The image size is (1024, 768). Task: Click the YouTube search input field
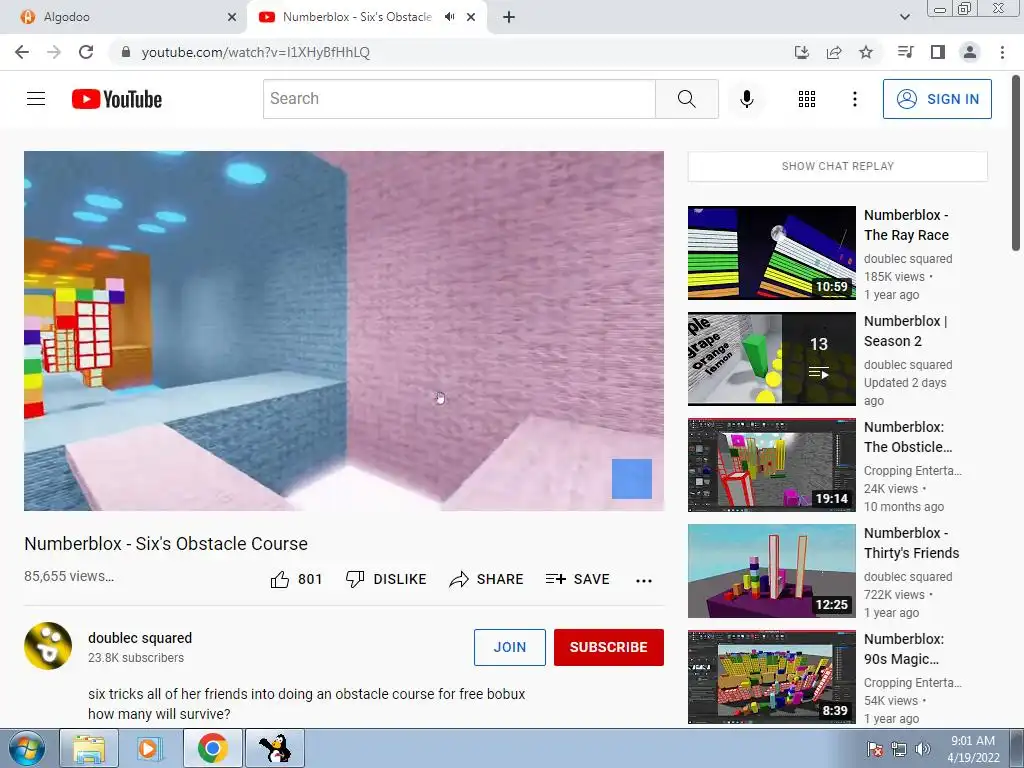(459, 99)
